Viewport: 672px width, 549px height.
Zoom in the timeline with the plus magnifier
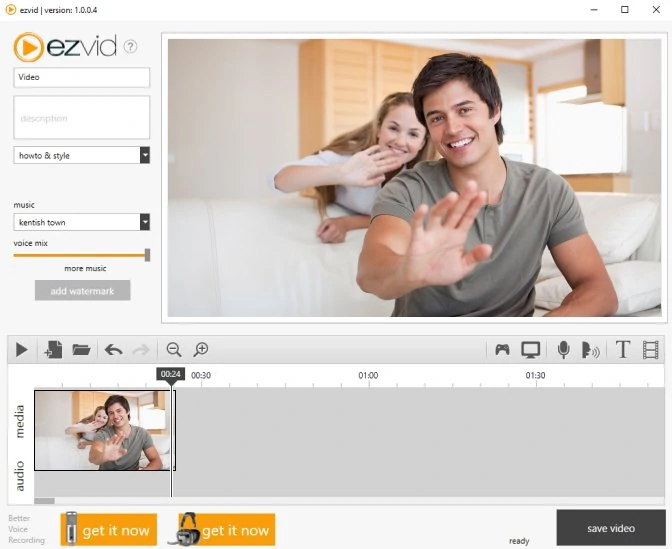click(x=201, y=349)
